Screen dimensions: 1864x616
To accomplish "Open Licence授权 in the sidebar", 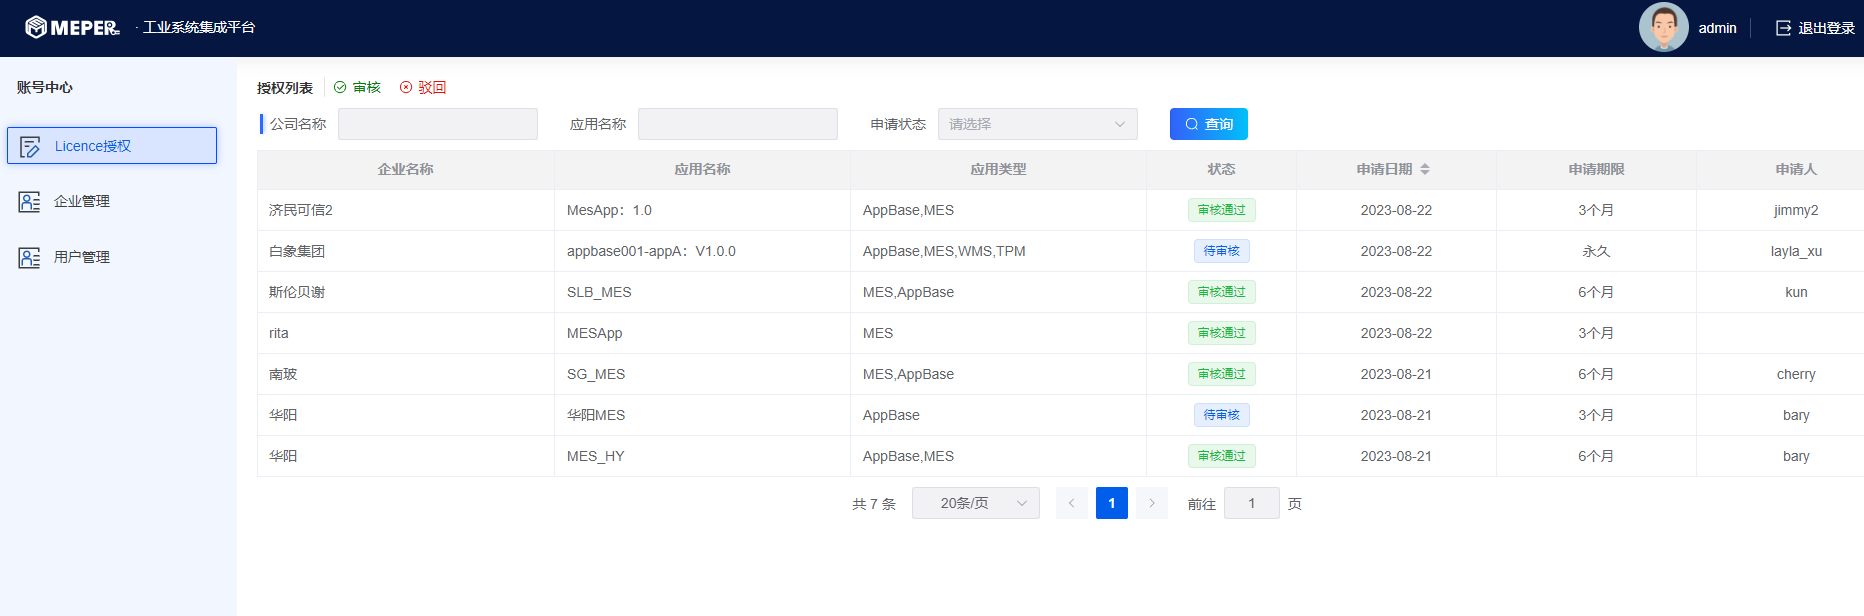I will [x=112, y=146].
